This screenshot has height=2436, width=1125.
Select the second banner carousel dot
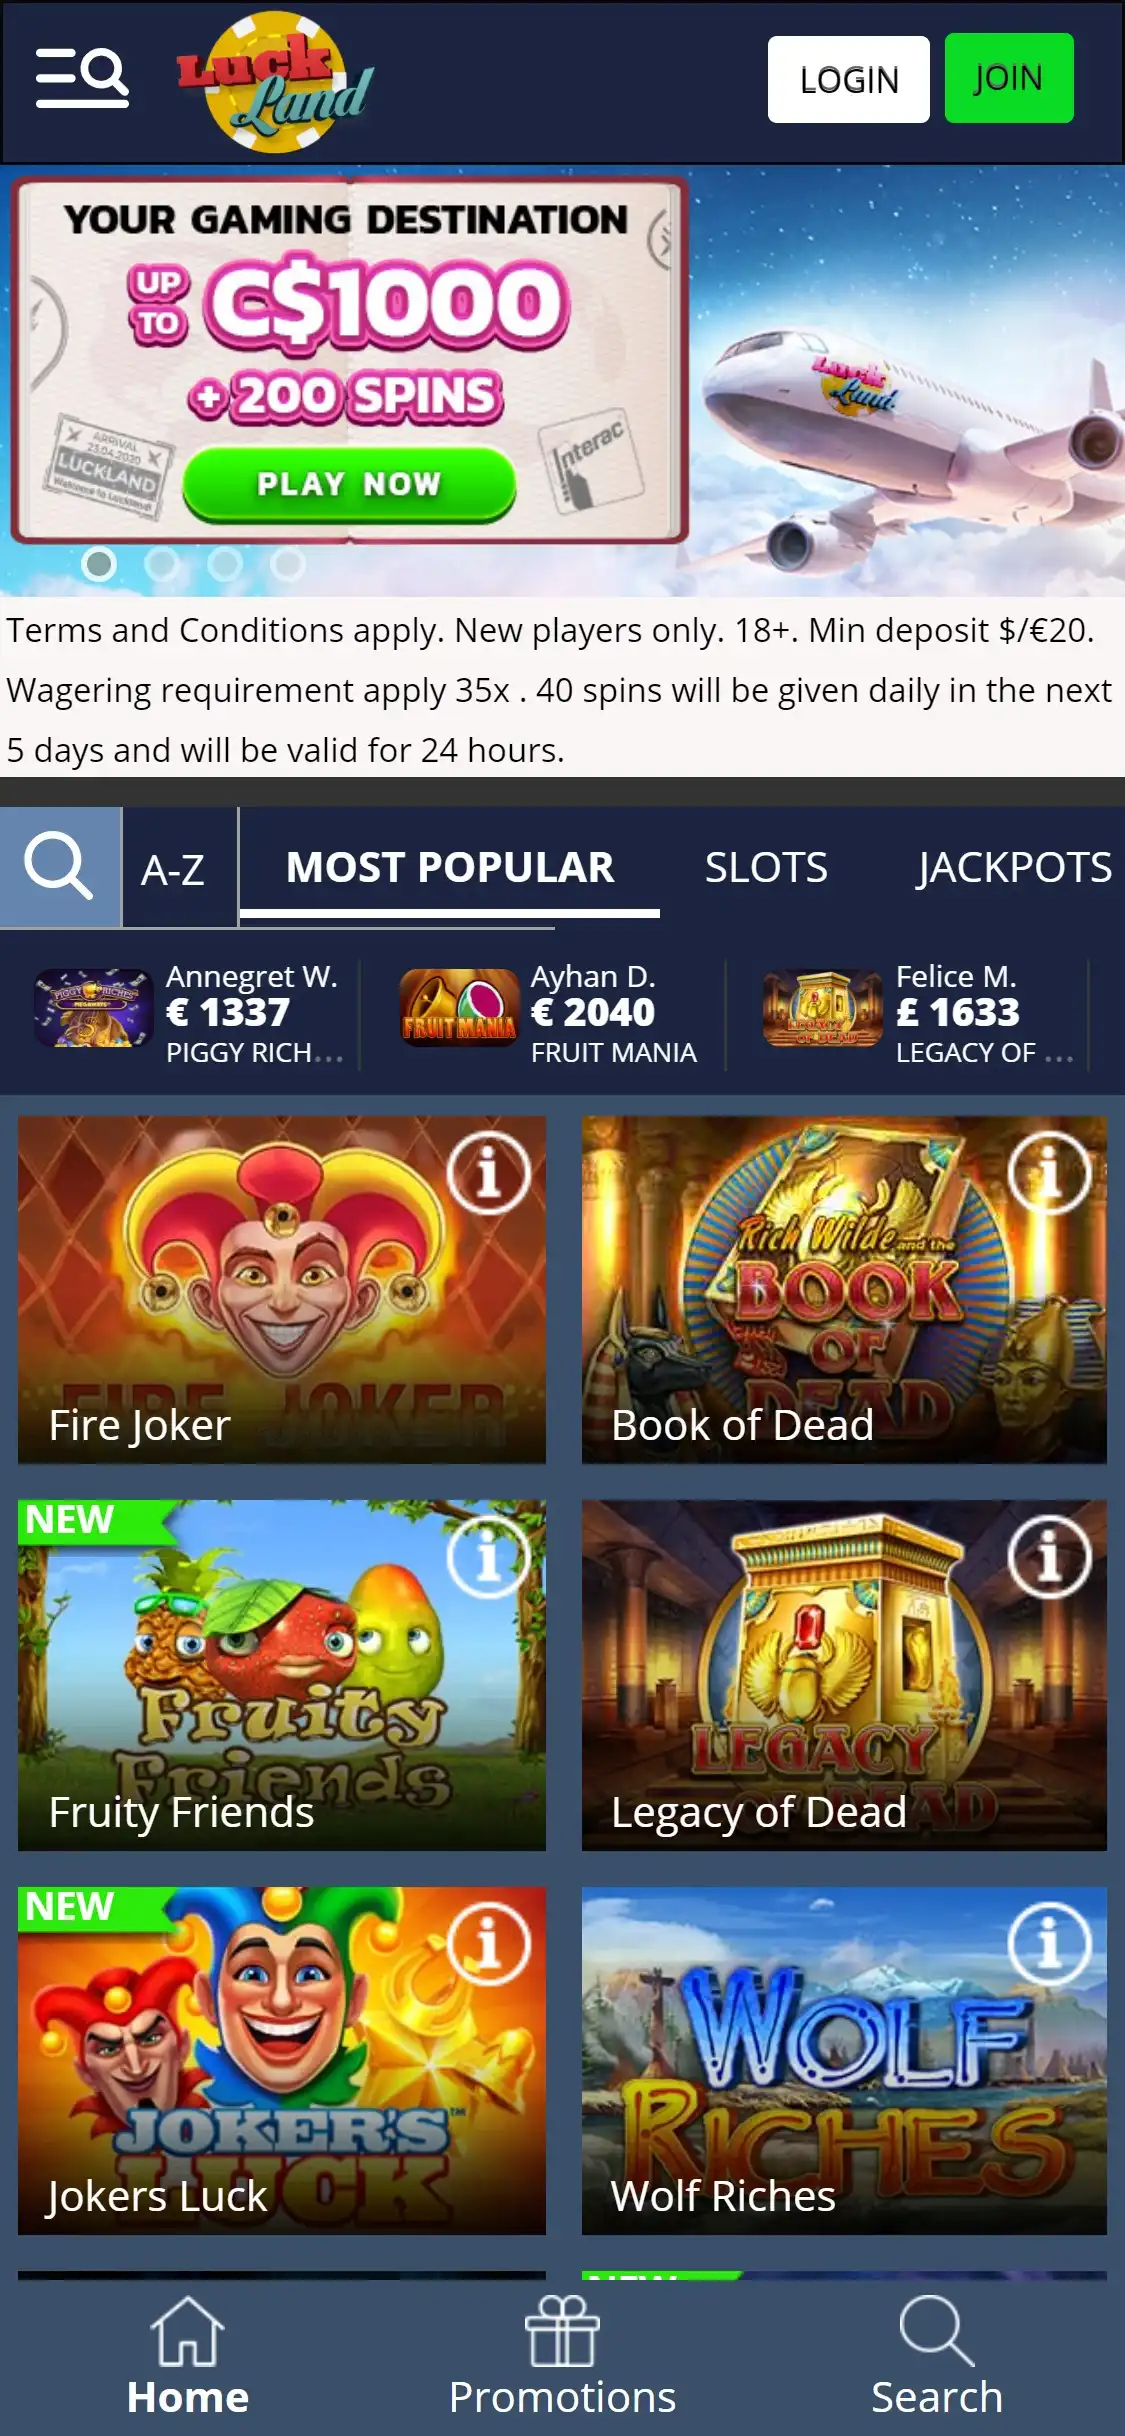click(162, 564)
